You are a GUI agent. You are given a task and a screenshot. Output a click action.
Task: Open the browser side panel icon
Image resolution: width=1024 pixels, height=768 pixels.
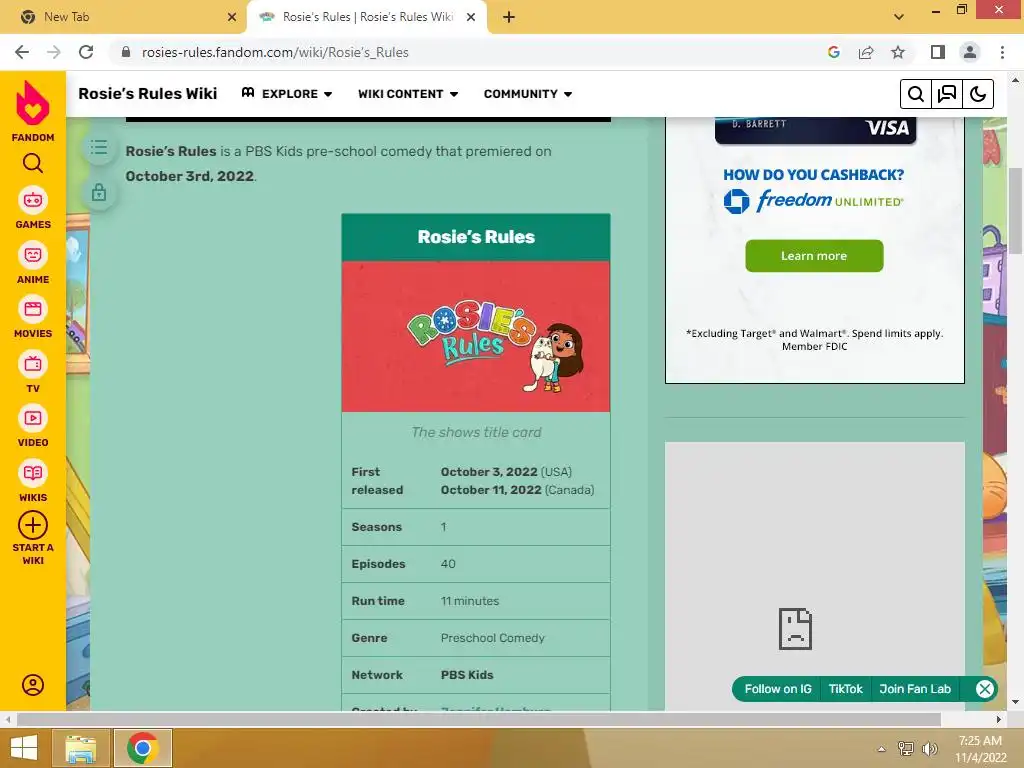pos(938,52)
